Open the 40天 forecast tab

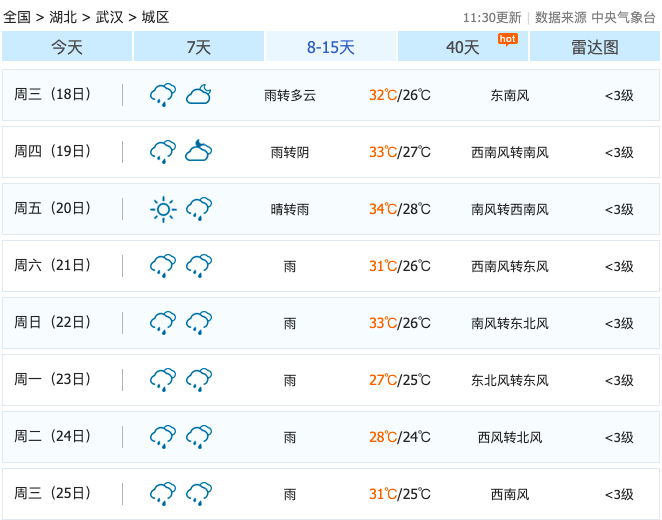(x=462, y=47)
